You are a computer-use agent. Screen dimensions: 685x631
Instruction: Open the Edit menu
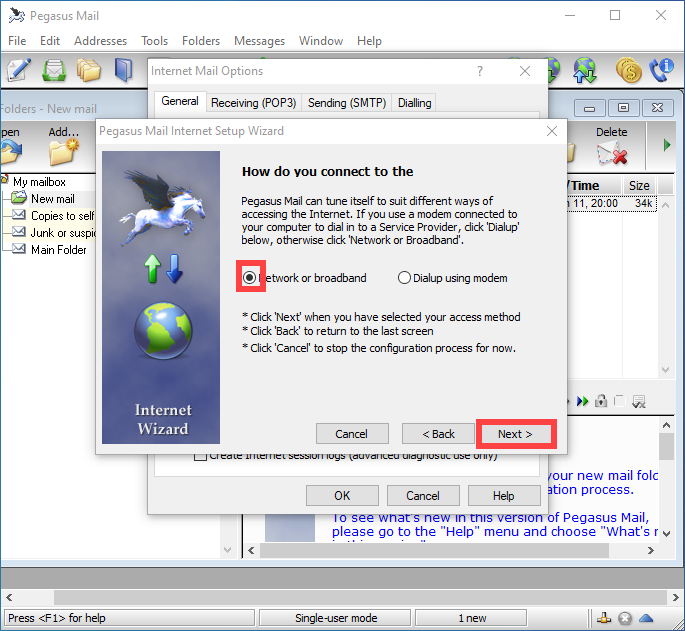[x=50, y=41]
